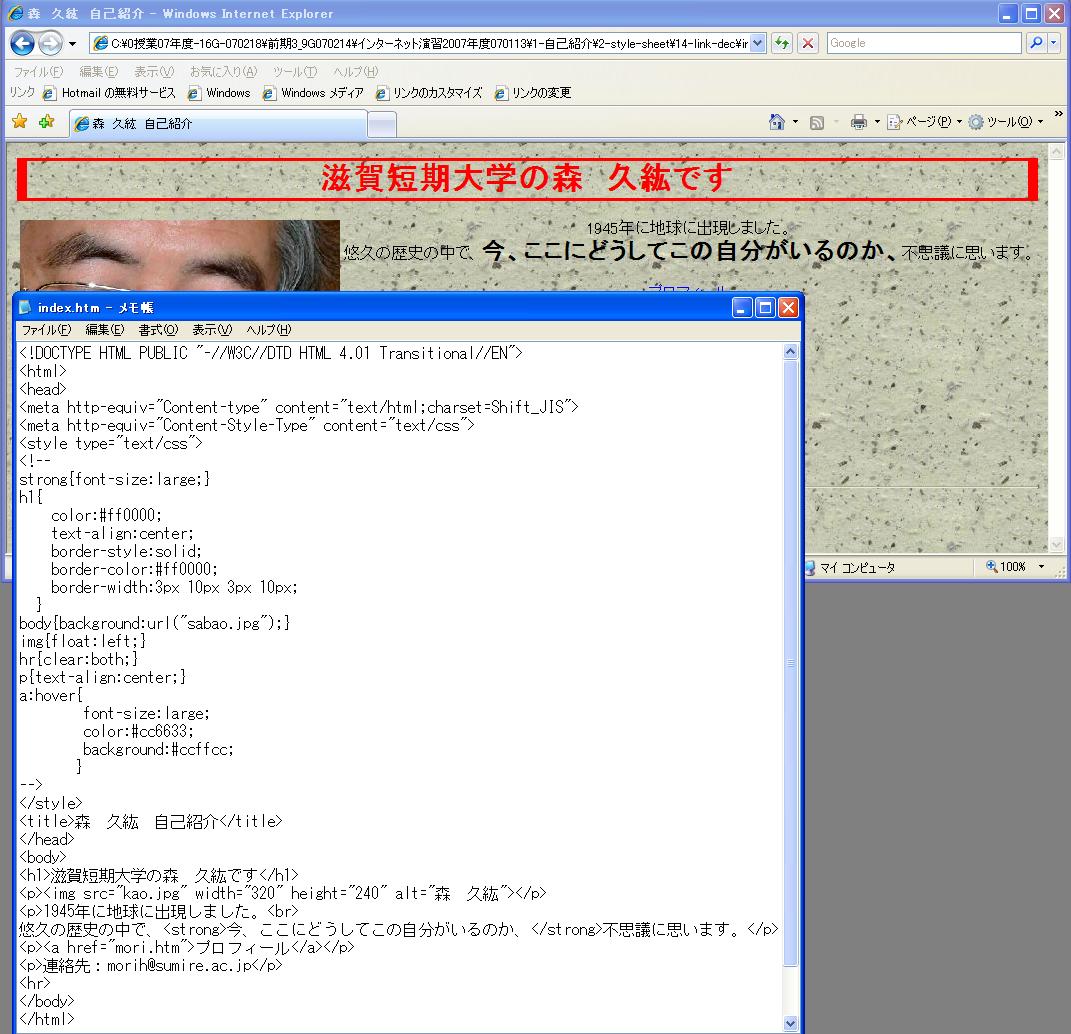Screen dimensions: 1071x1034
Task: Click the toolbar overflow chevron
Action: pos(1058,113)
